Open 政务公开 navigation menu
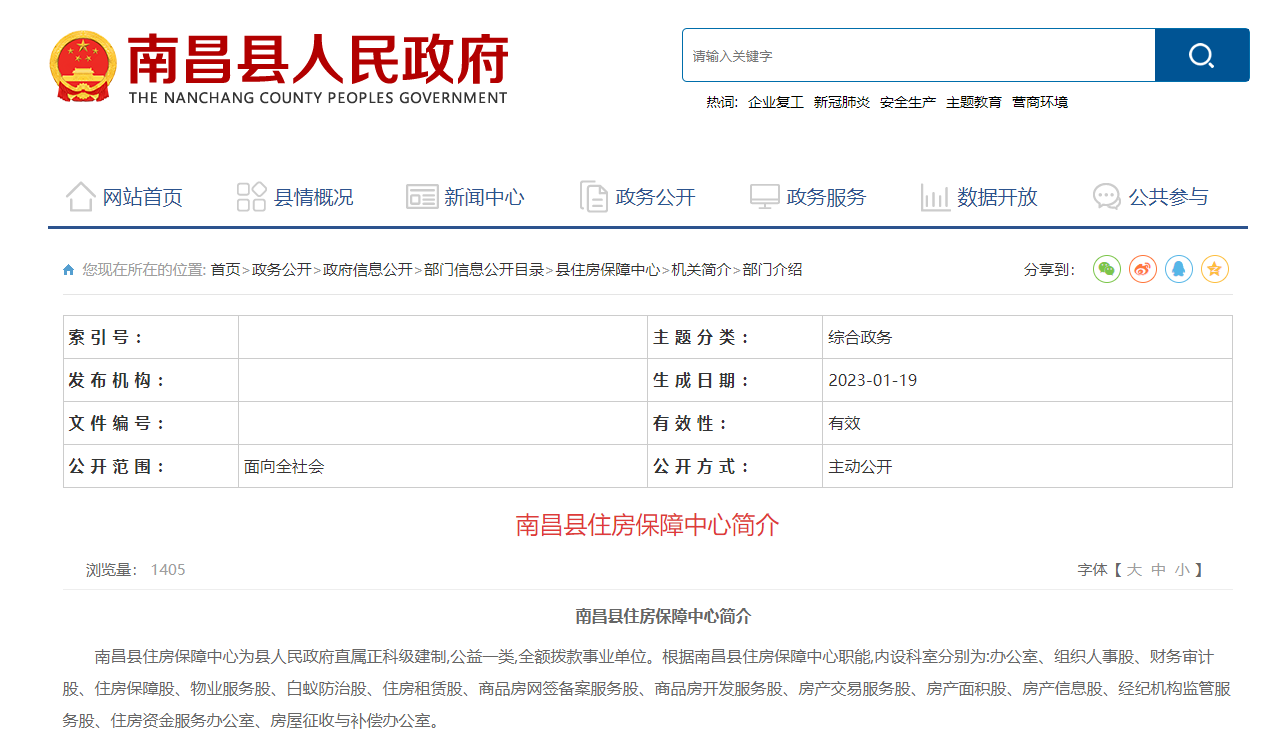The width and height of the screenshot is (1288, 740). point(637,197)
